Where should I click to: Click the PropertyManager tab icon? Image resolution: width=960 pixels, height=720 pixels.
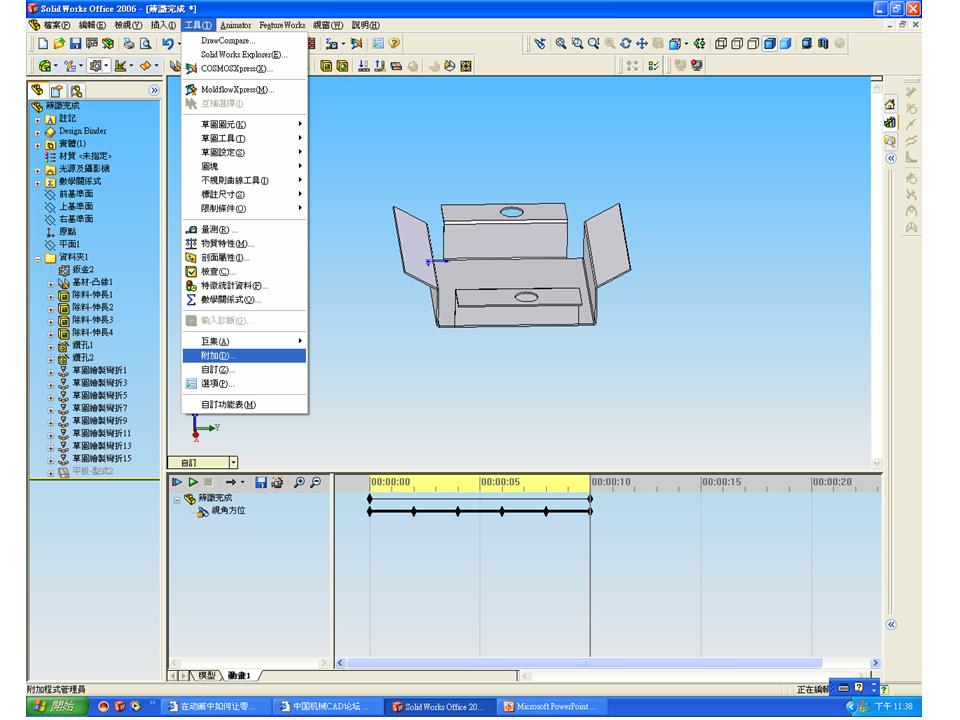click(x=57, y=91)
